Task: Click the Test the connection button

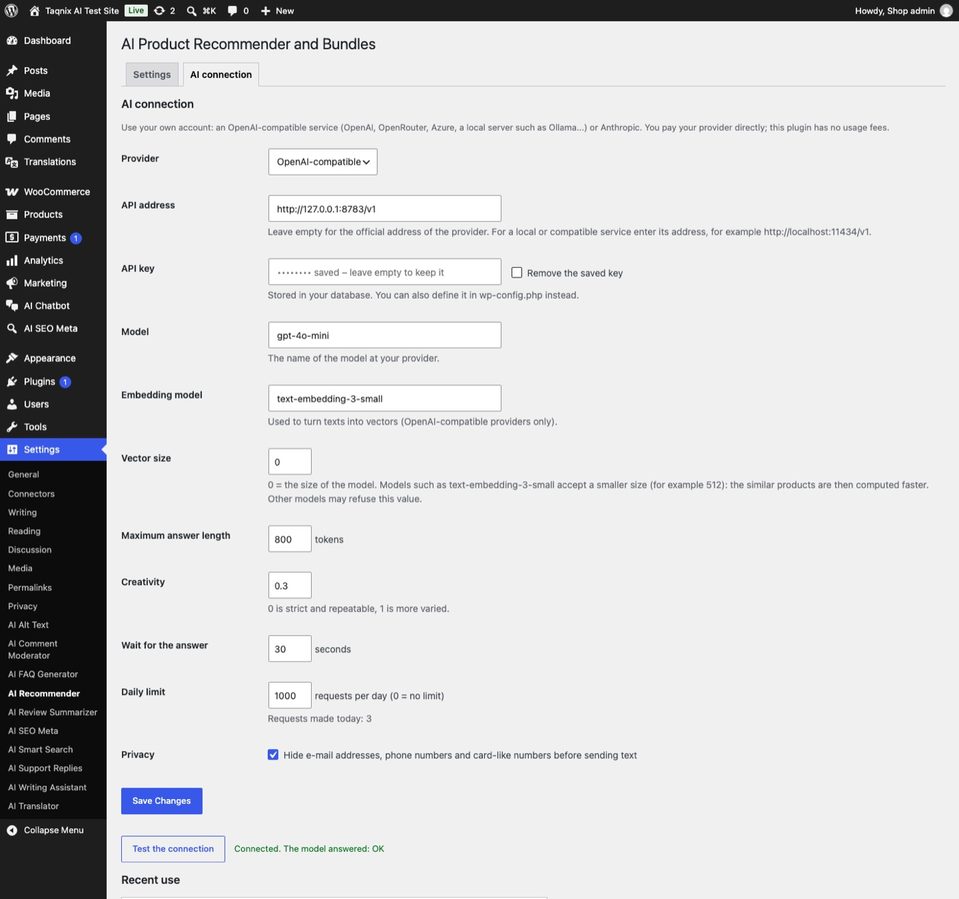Action: [173, 849]
